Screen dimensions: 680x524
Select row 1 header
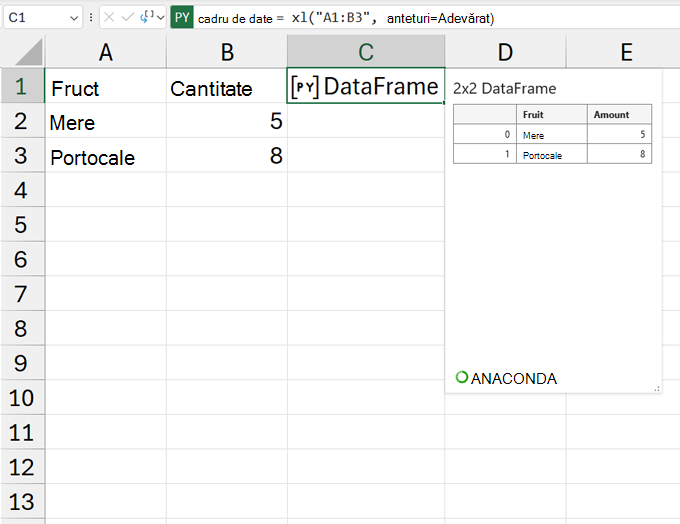pos(23,86)
